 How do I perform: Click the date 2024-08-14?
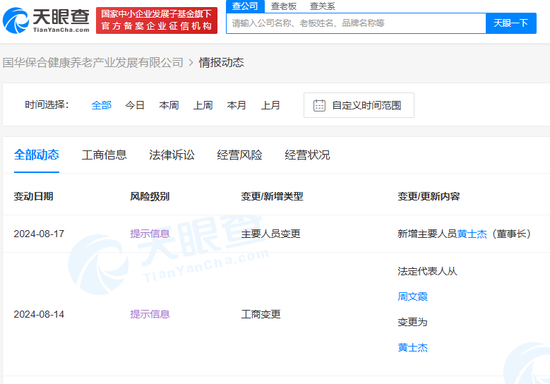(x=39, y=314)
